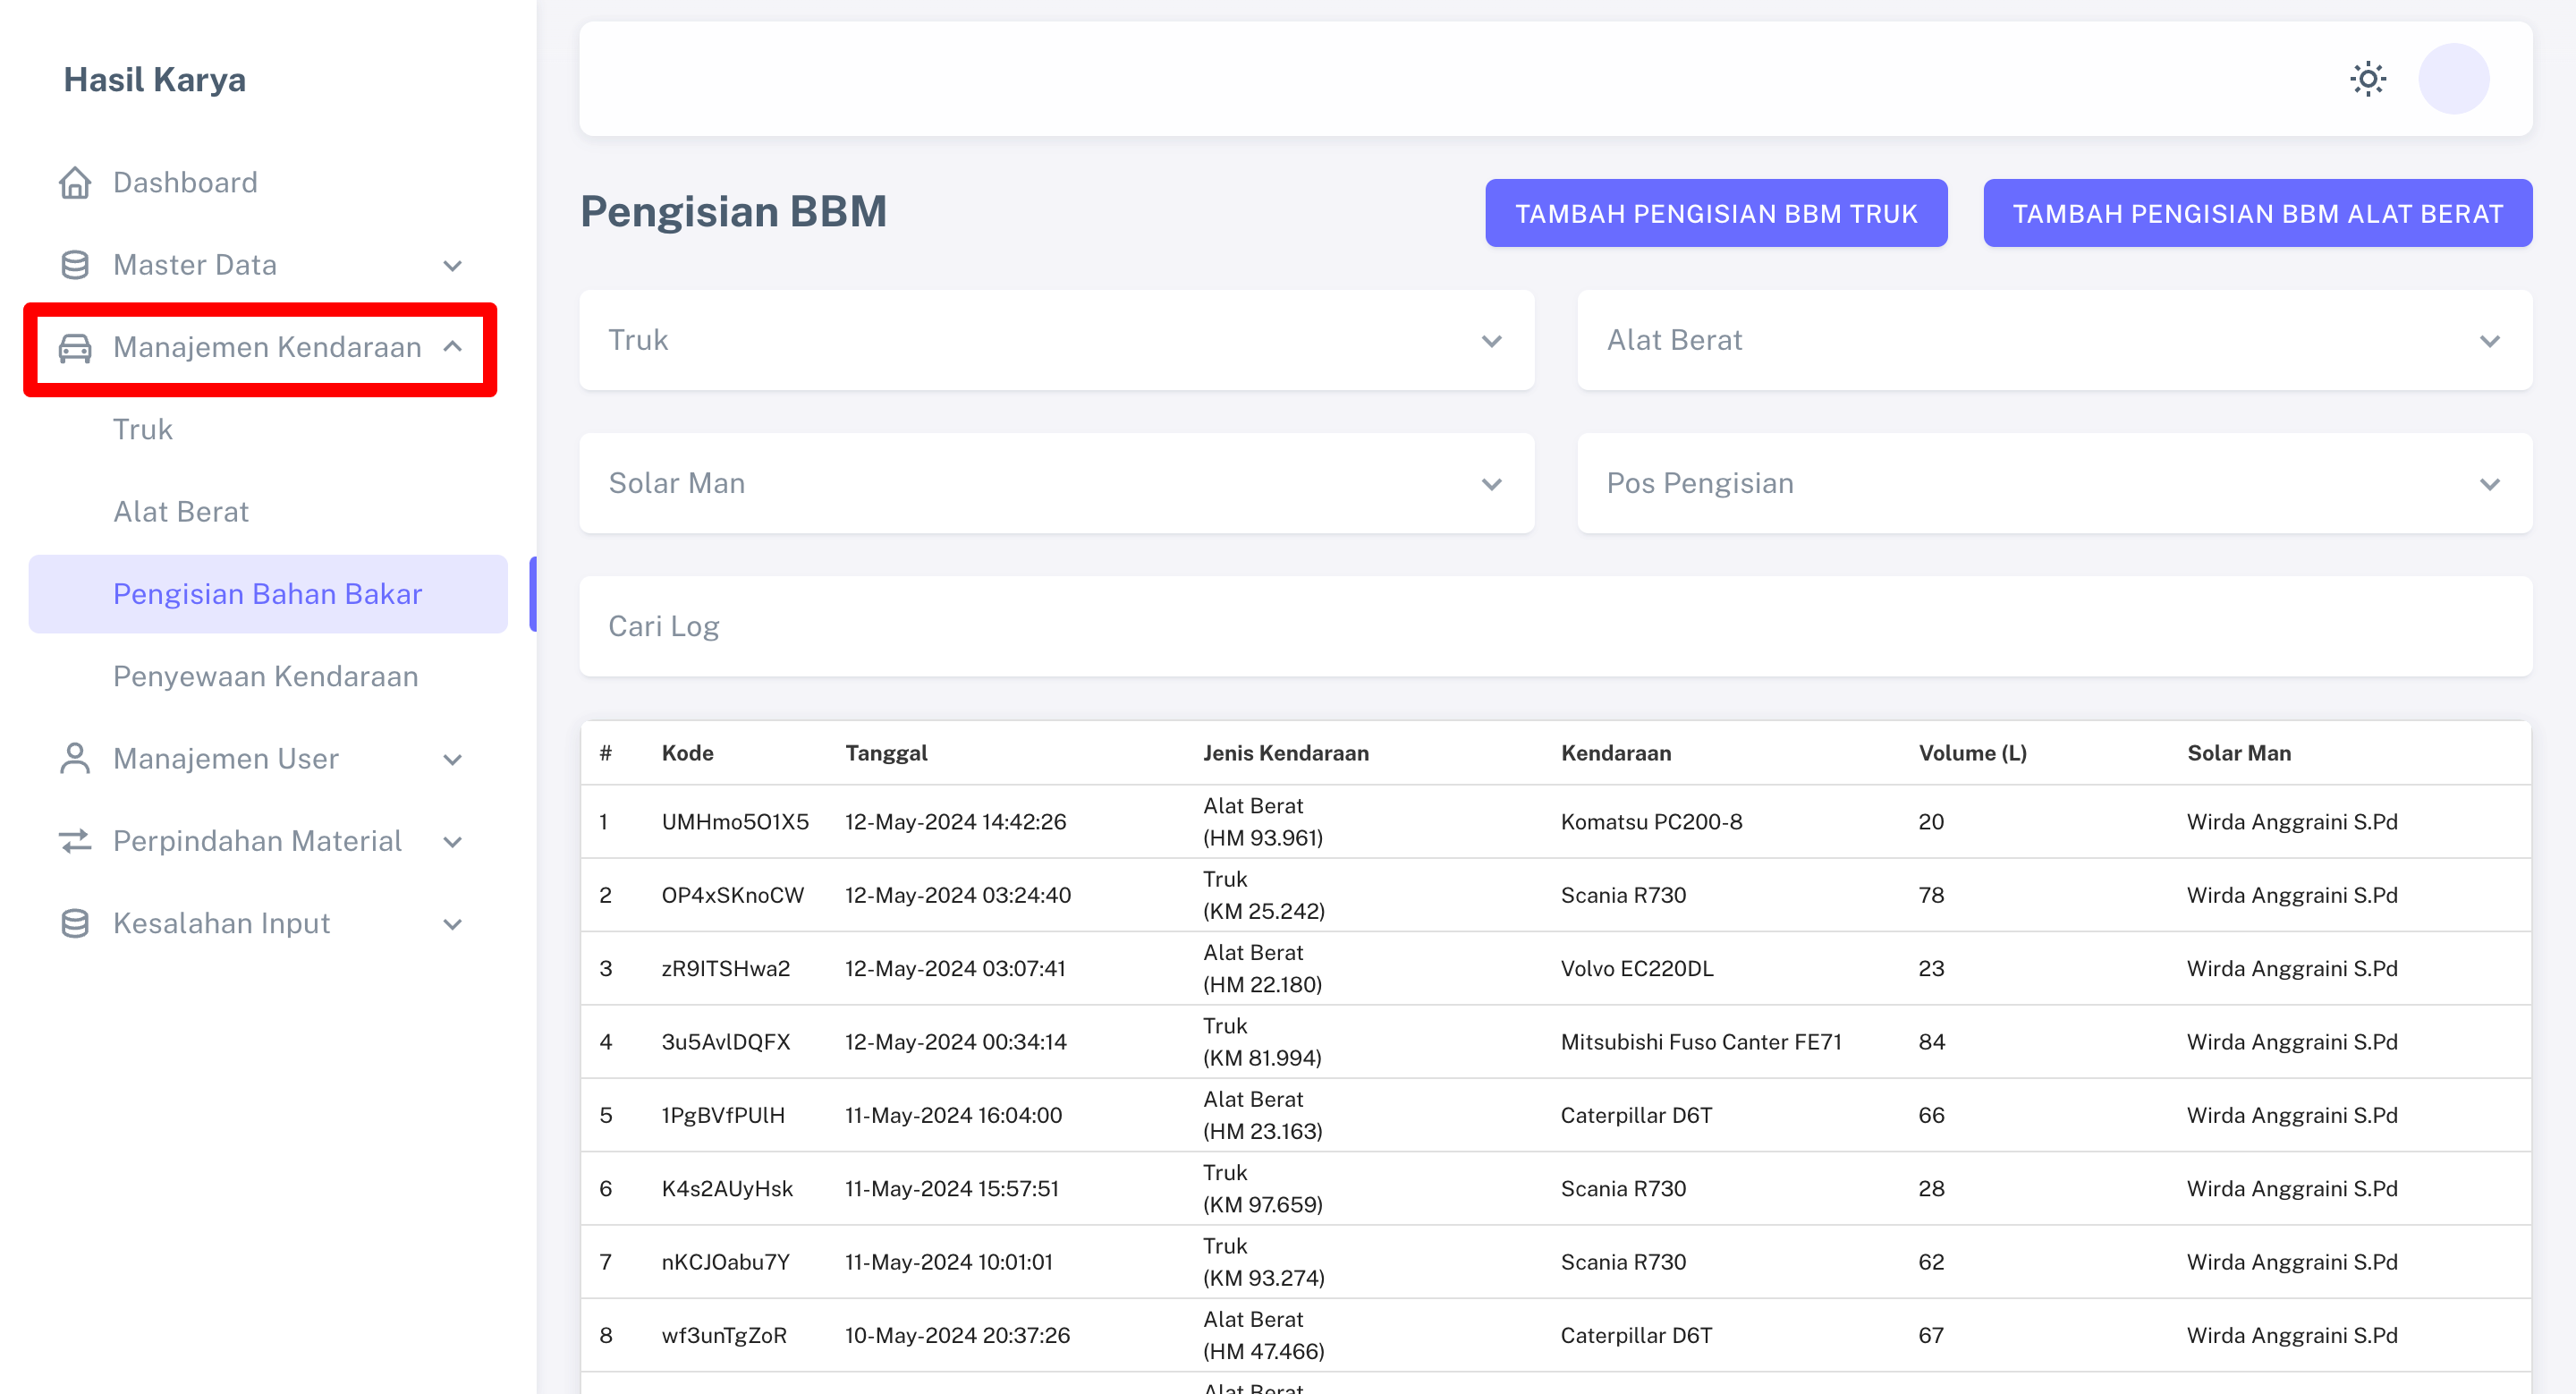This screenshot has height=1394, width=2576.
Task: Open the Truk filter dropdown
Action: 1056,340
